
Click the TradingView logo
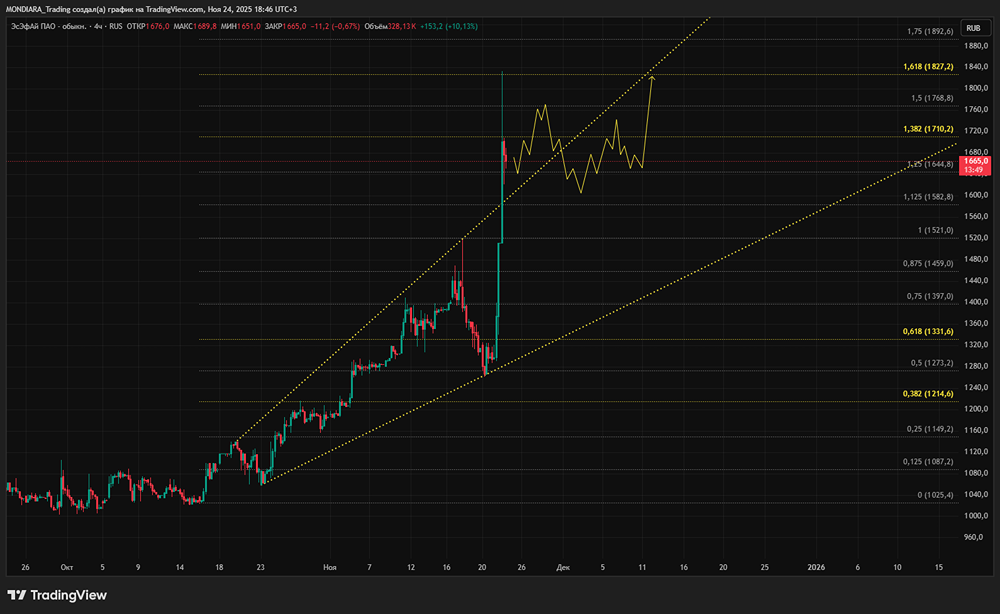[x=57, y=595]
